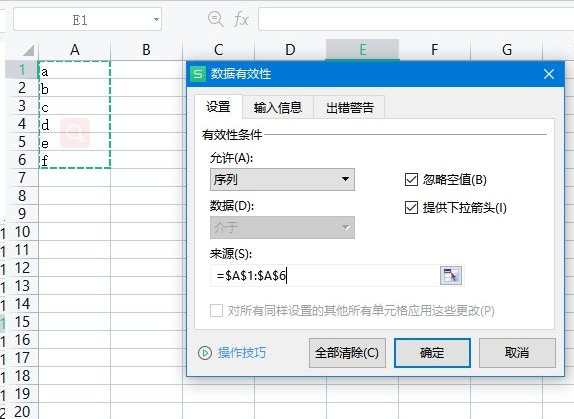This screenshot has width=574, height=419.
Task: Switch to the 出错警告 tab
Action: coord(349,108)
